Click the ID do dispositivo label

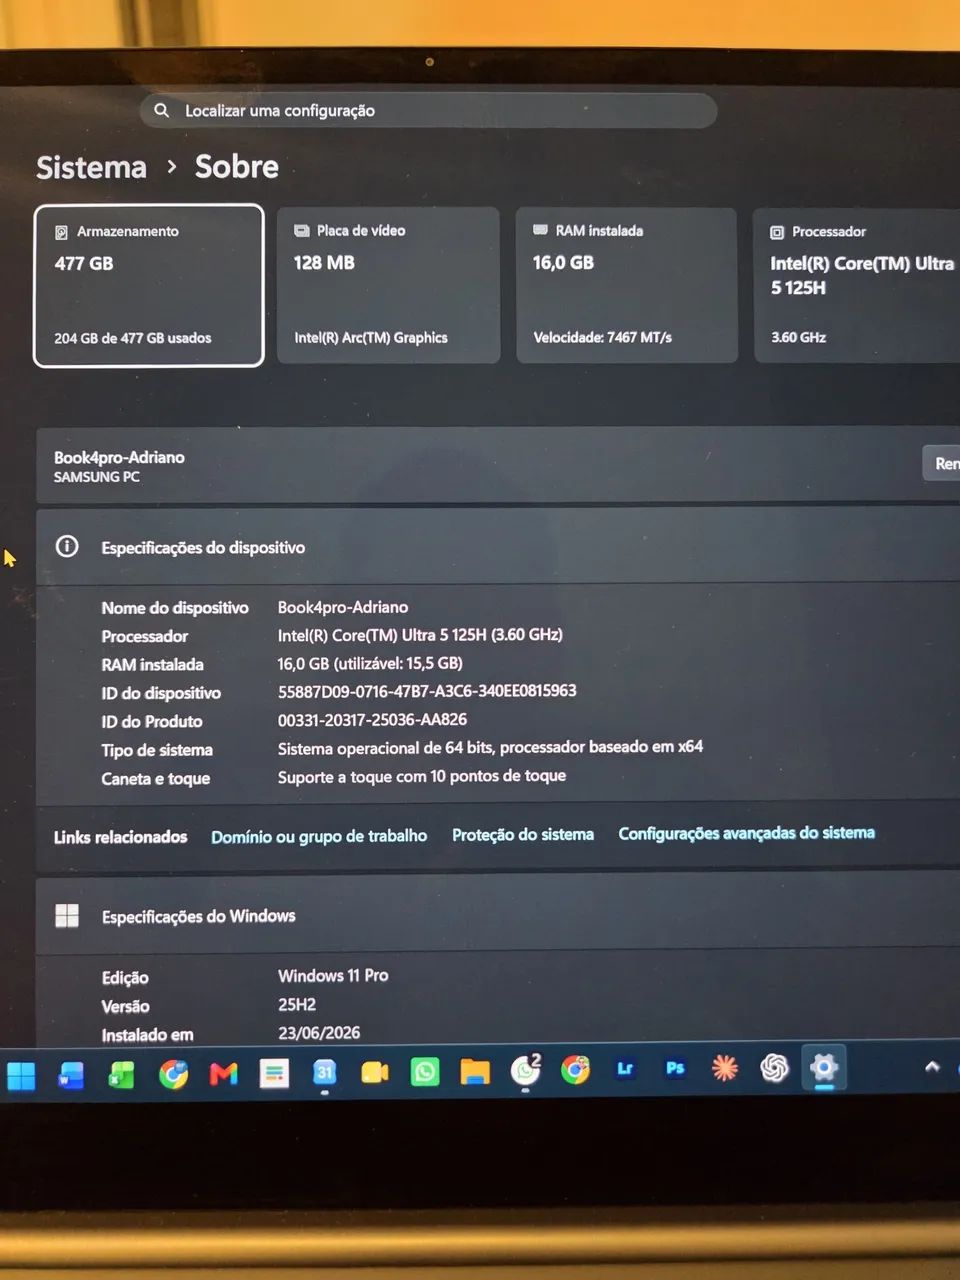coord(161,693)
